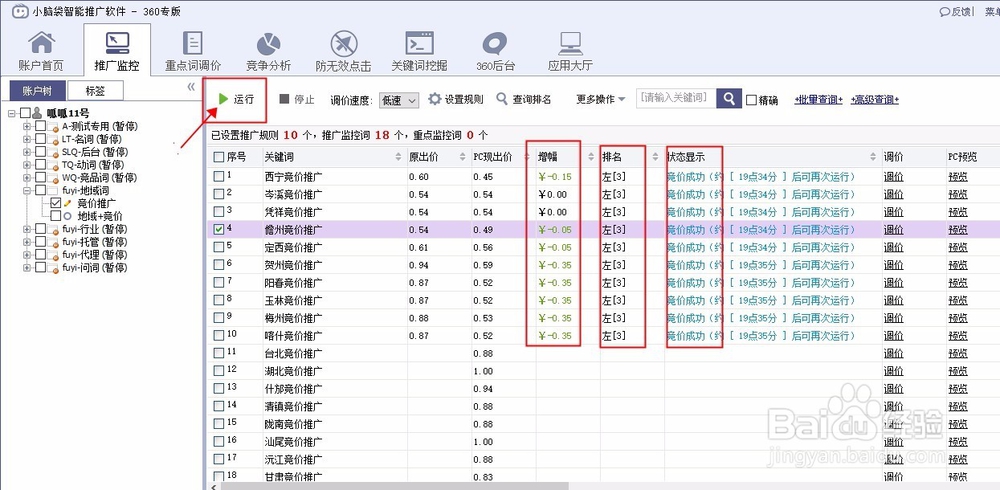
Task: Collapse the 呱呱11号 root node
Action: tap(11, 114)
